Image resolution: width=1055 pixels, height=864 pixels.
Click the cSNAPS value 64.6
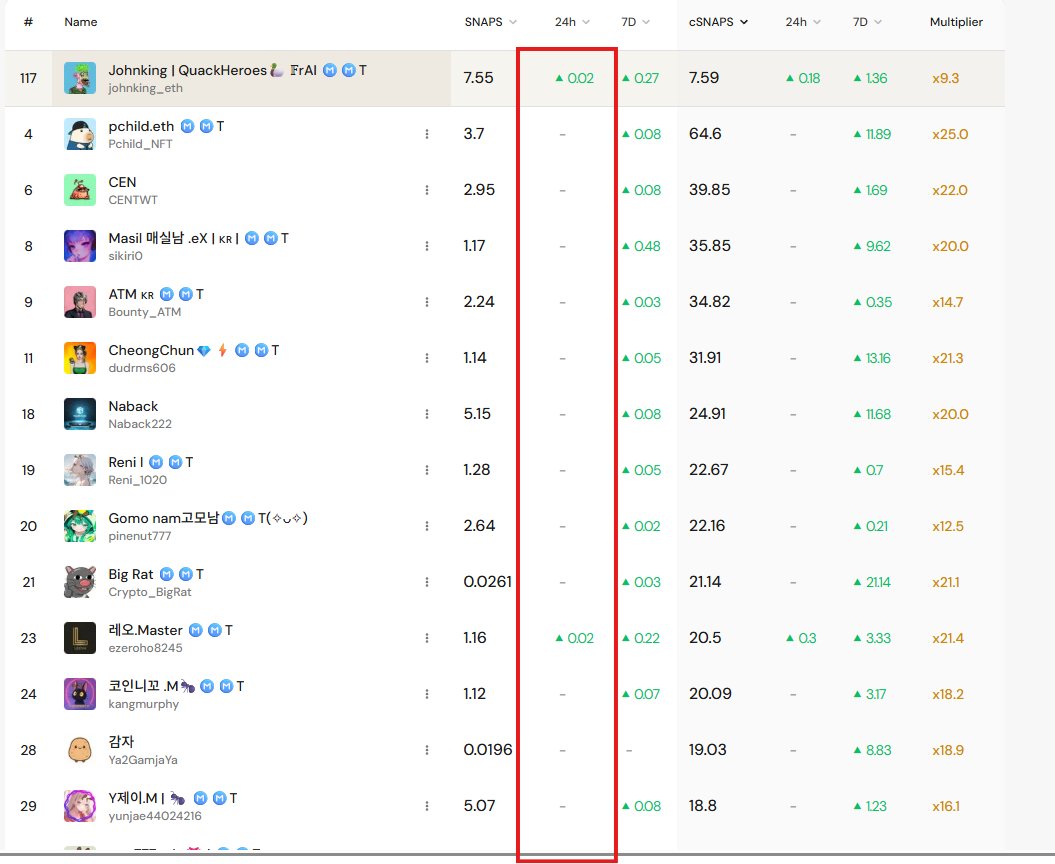point(704,134)
